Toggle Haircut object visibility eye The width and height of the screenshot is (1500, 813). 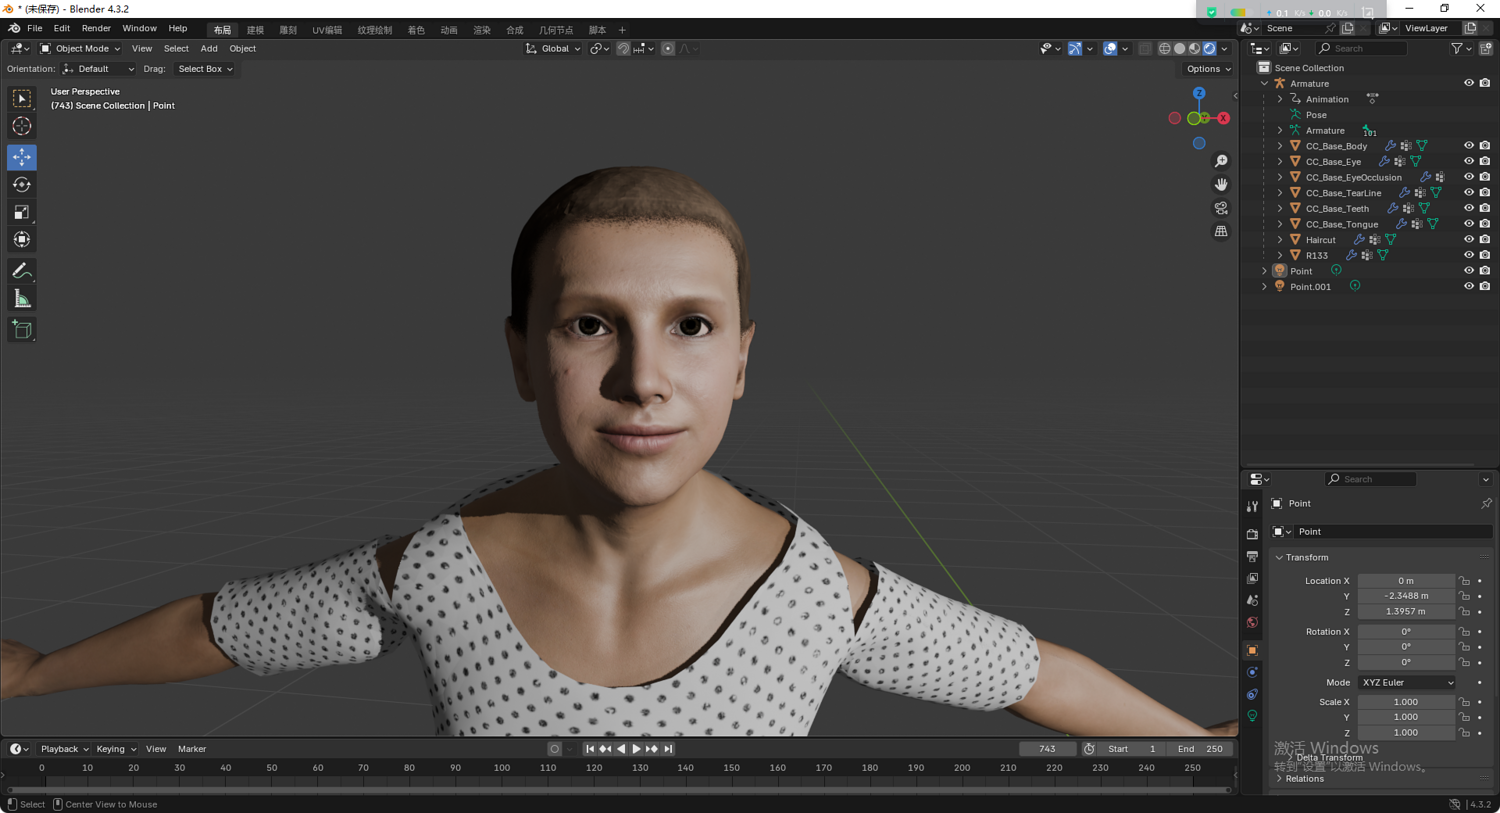1468,240
